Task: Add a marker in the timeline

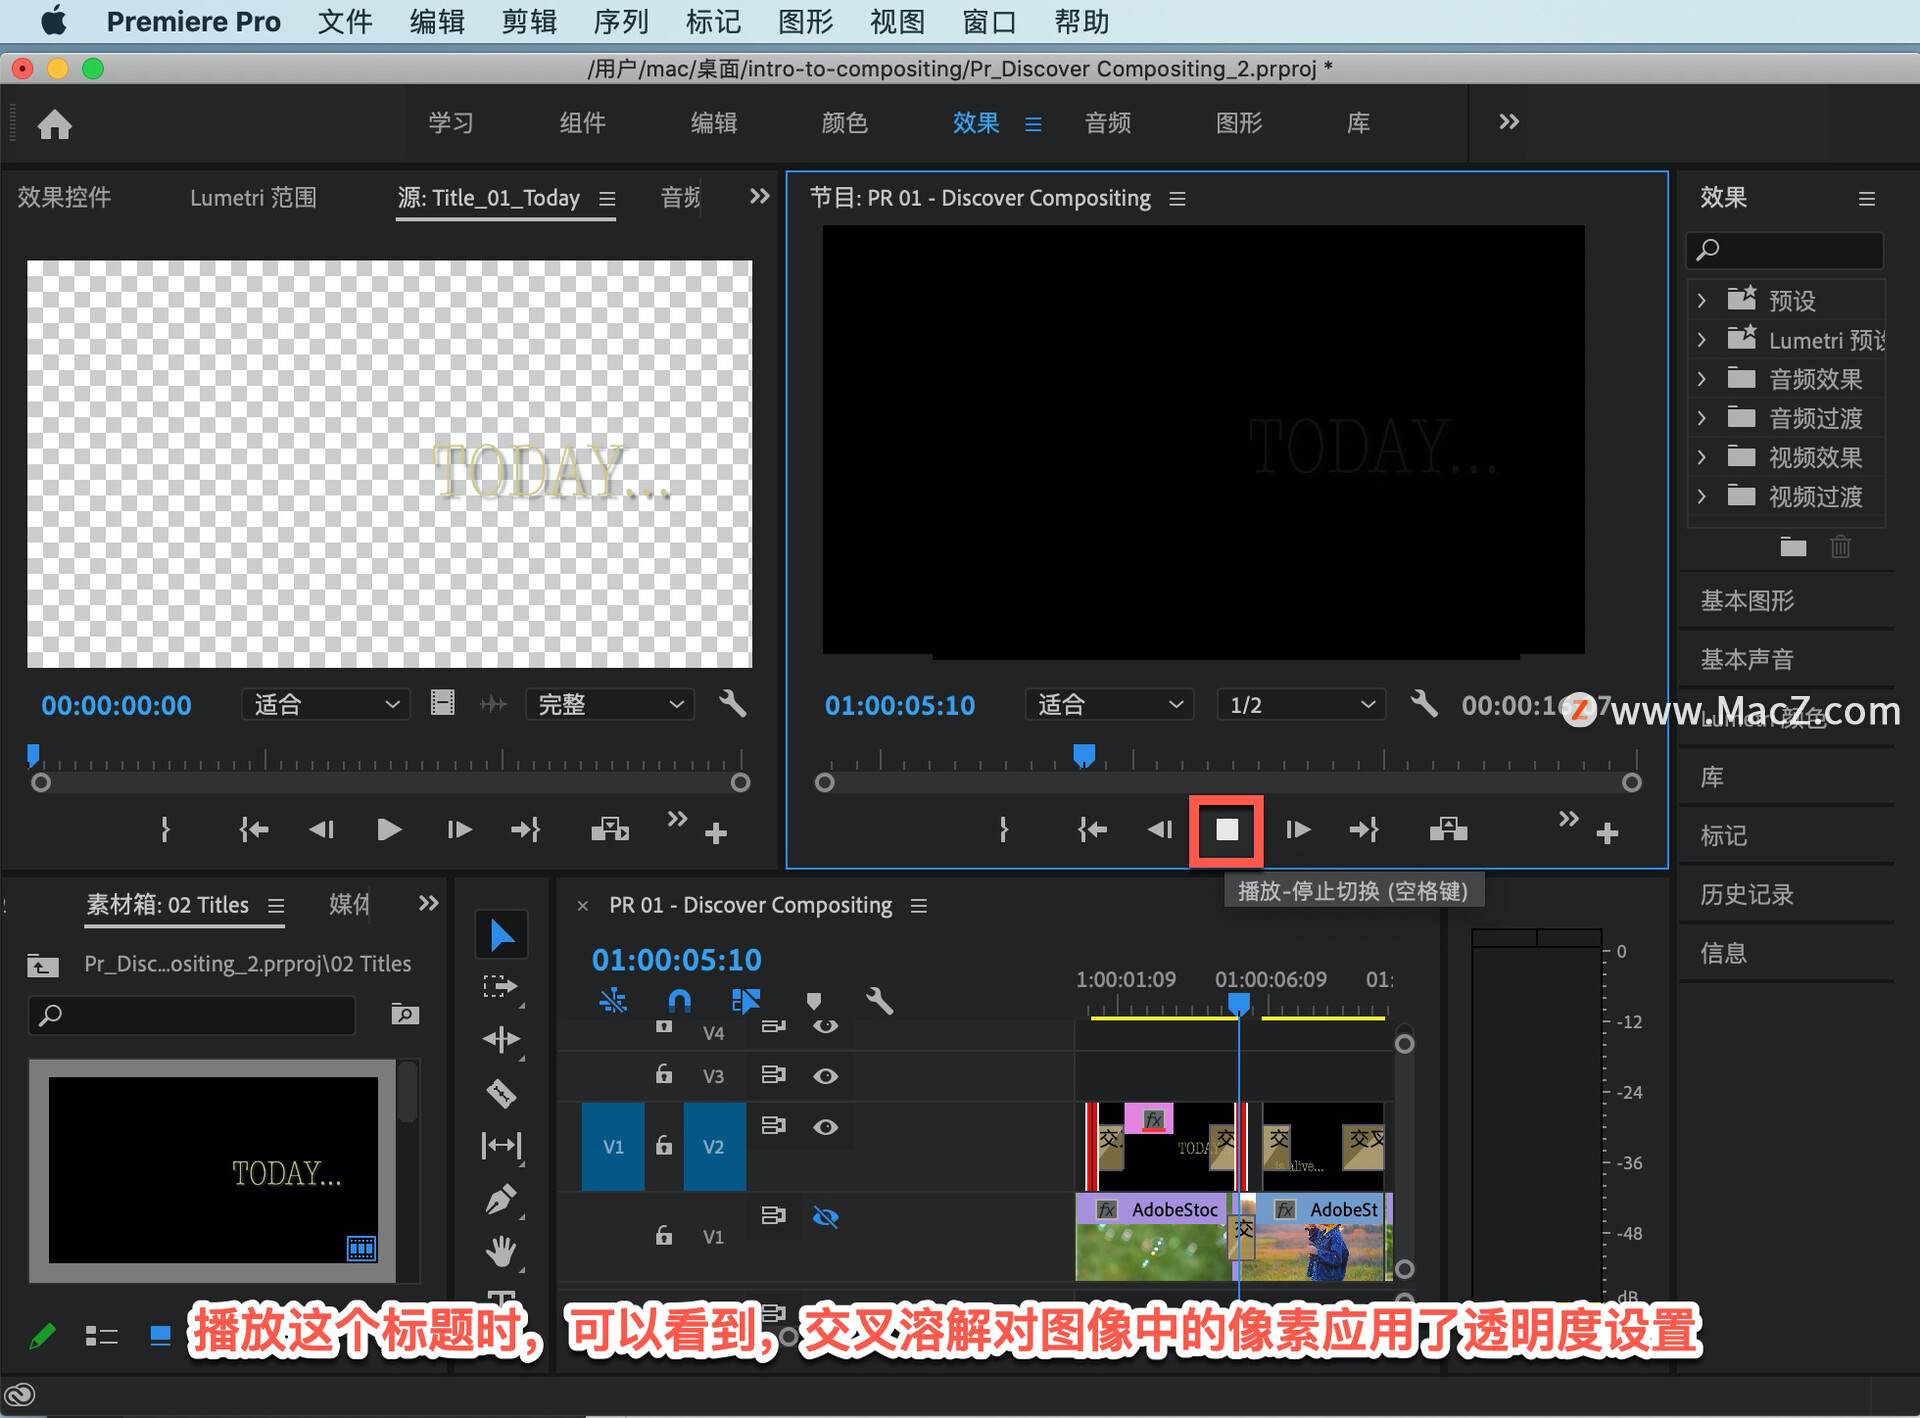Action: pyautogui.click(x=814, y=1001)
